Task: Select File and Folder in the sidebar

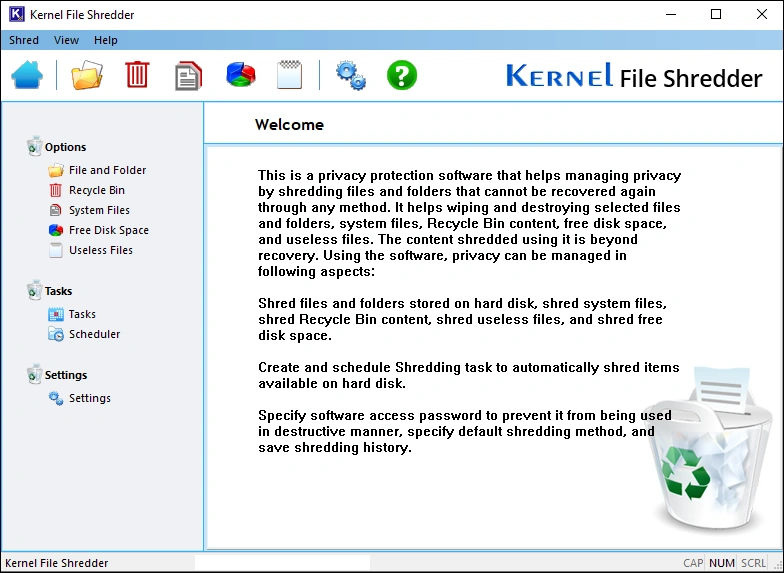Action: click(107, 170)
